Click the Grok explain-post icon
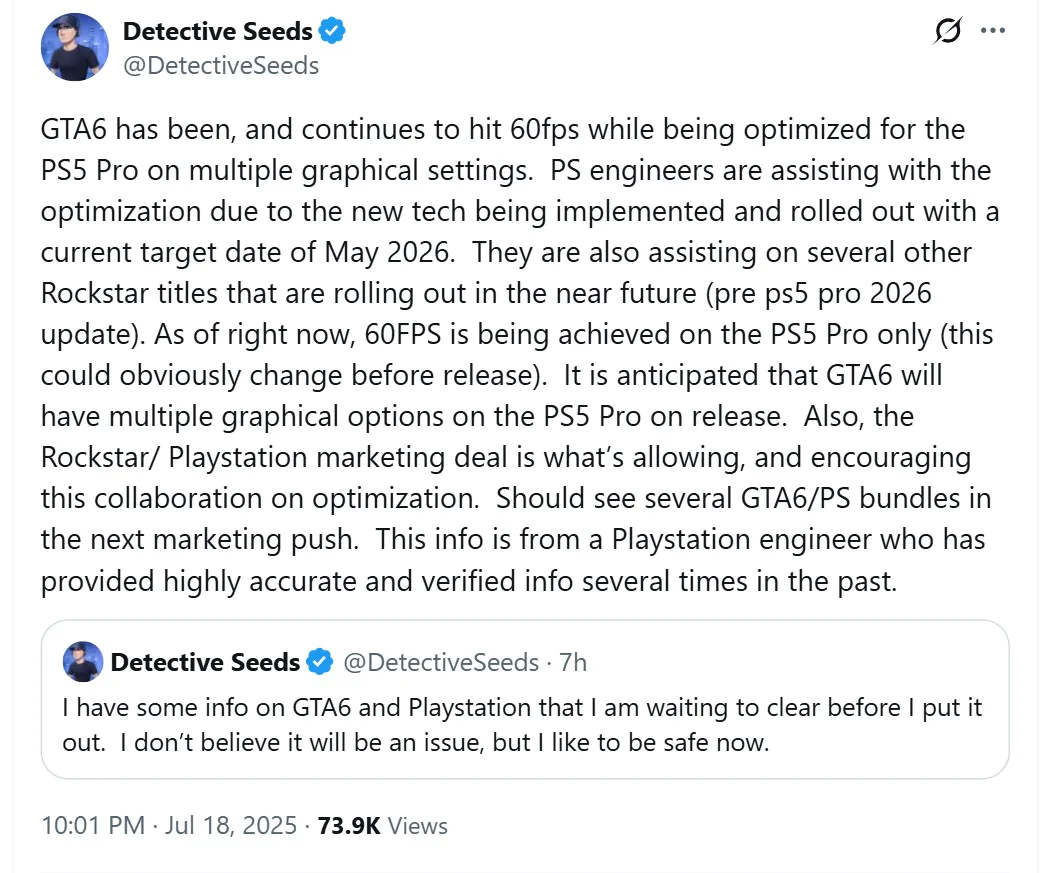 [x=947, y=32]
